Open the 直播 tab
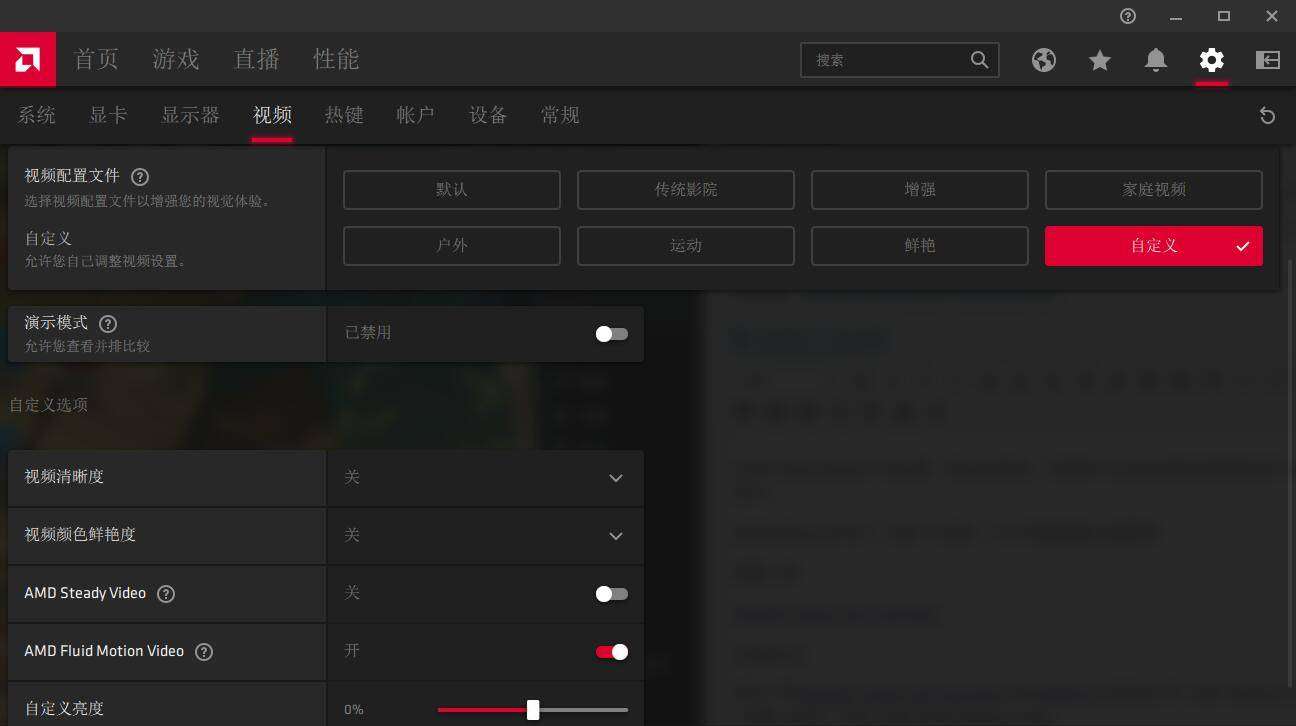The image size is (1296, 726). [256, 60]
